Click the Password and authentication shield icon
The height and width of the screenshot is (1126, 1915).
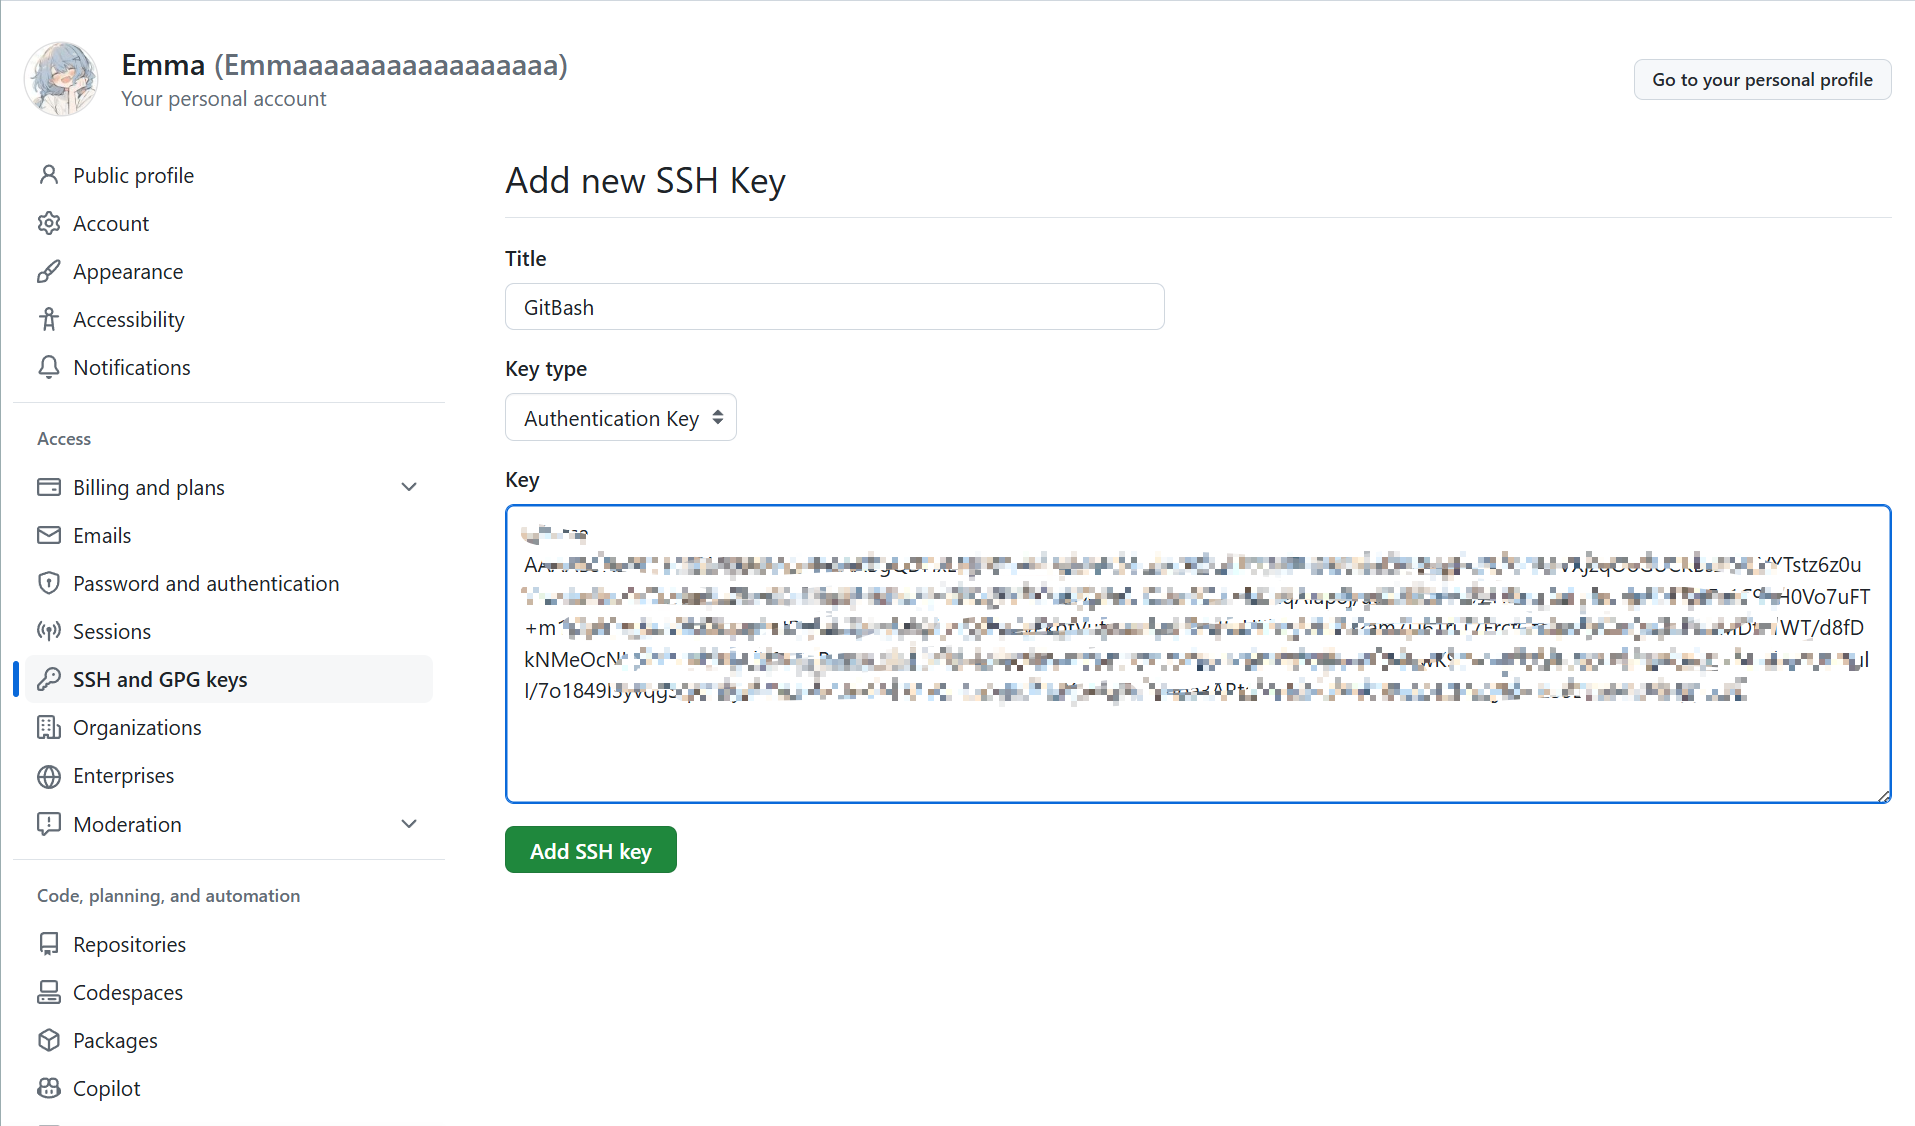(48, 583)
